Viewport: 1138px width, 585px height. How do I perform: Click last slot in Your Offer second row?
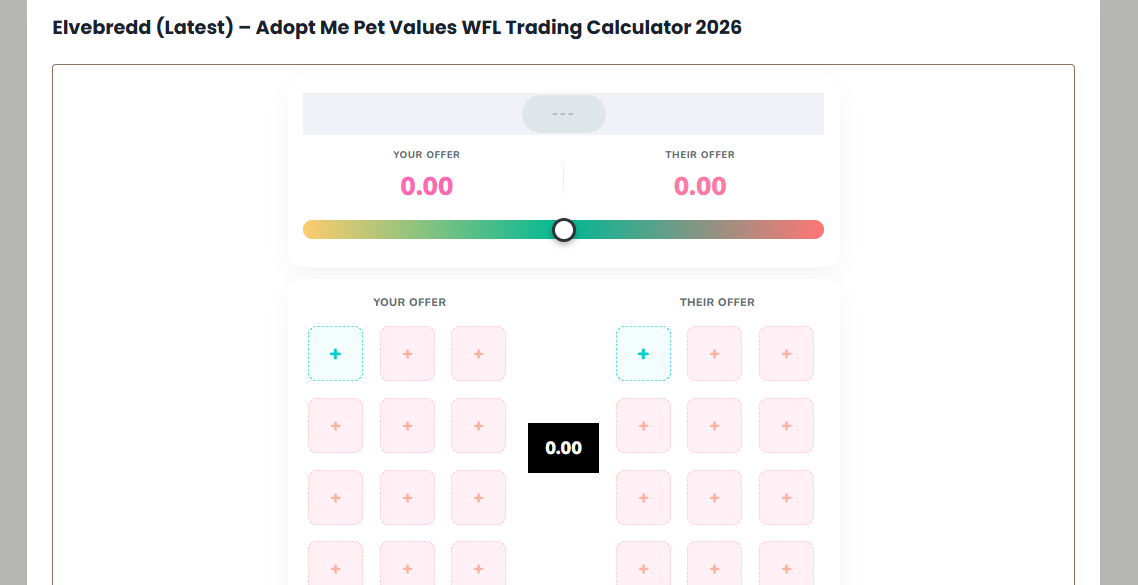point(478,425)
